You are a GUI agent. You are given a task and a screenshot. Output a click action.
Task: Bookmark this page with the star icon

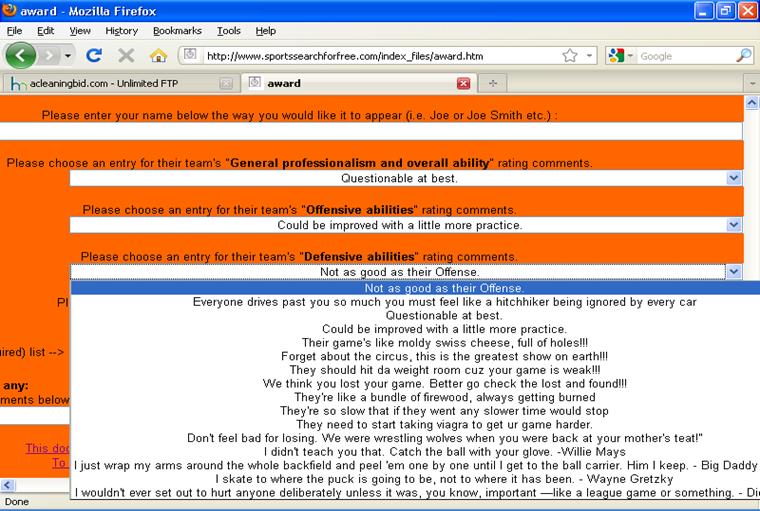[570, 56]
